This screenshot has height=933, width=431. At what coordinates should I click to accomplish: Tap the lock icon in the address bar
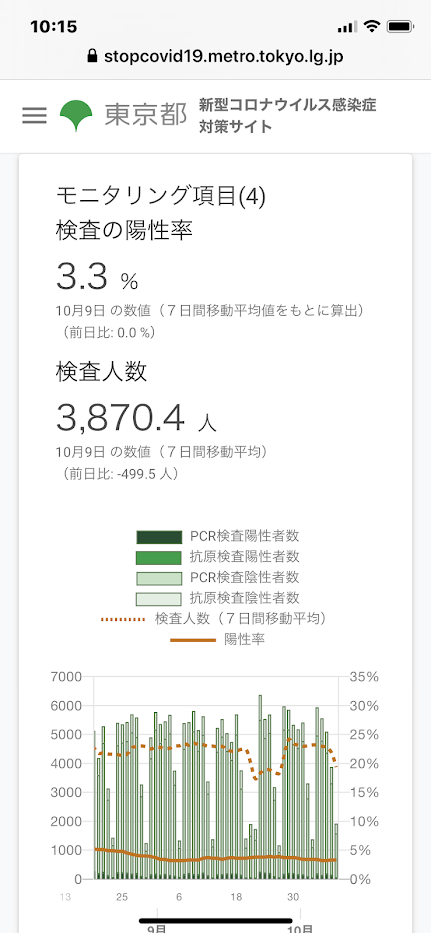tap(92, 57)
